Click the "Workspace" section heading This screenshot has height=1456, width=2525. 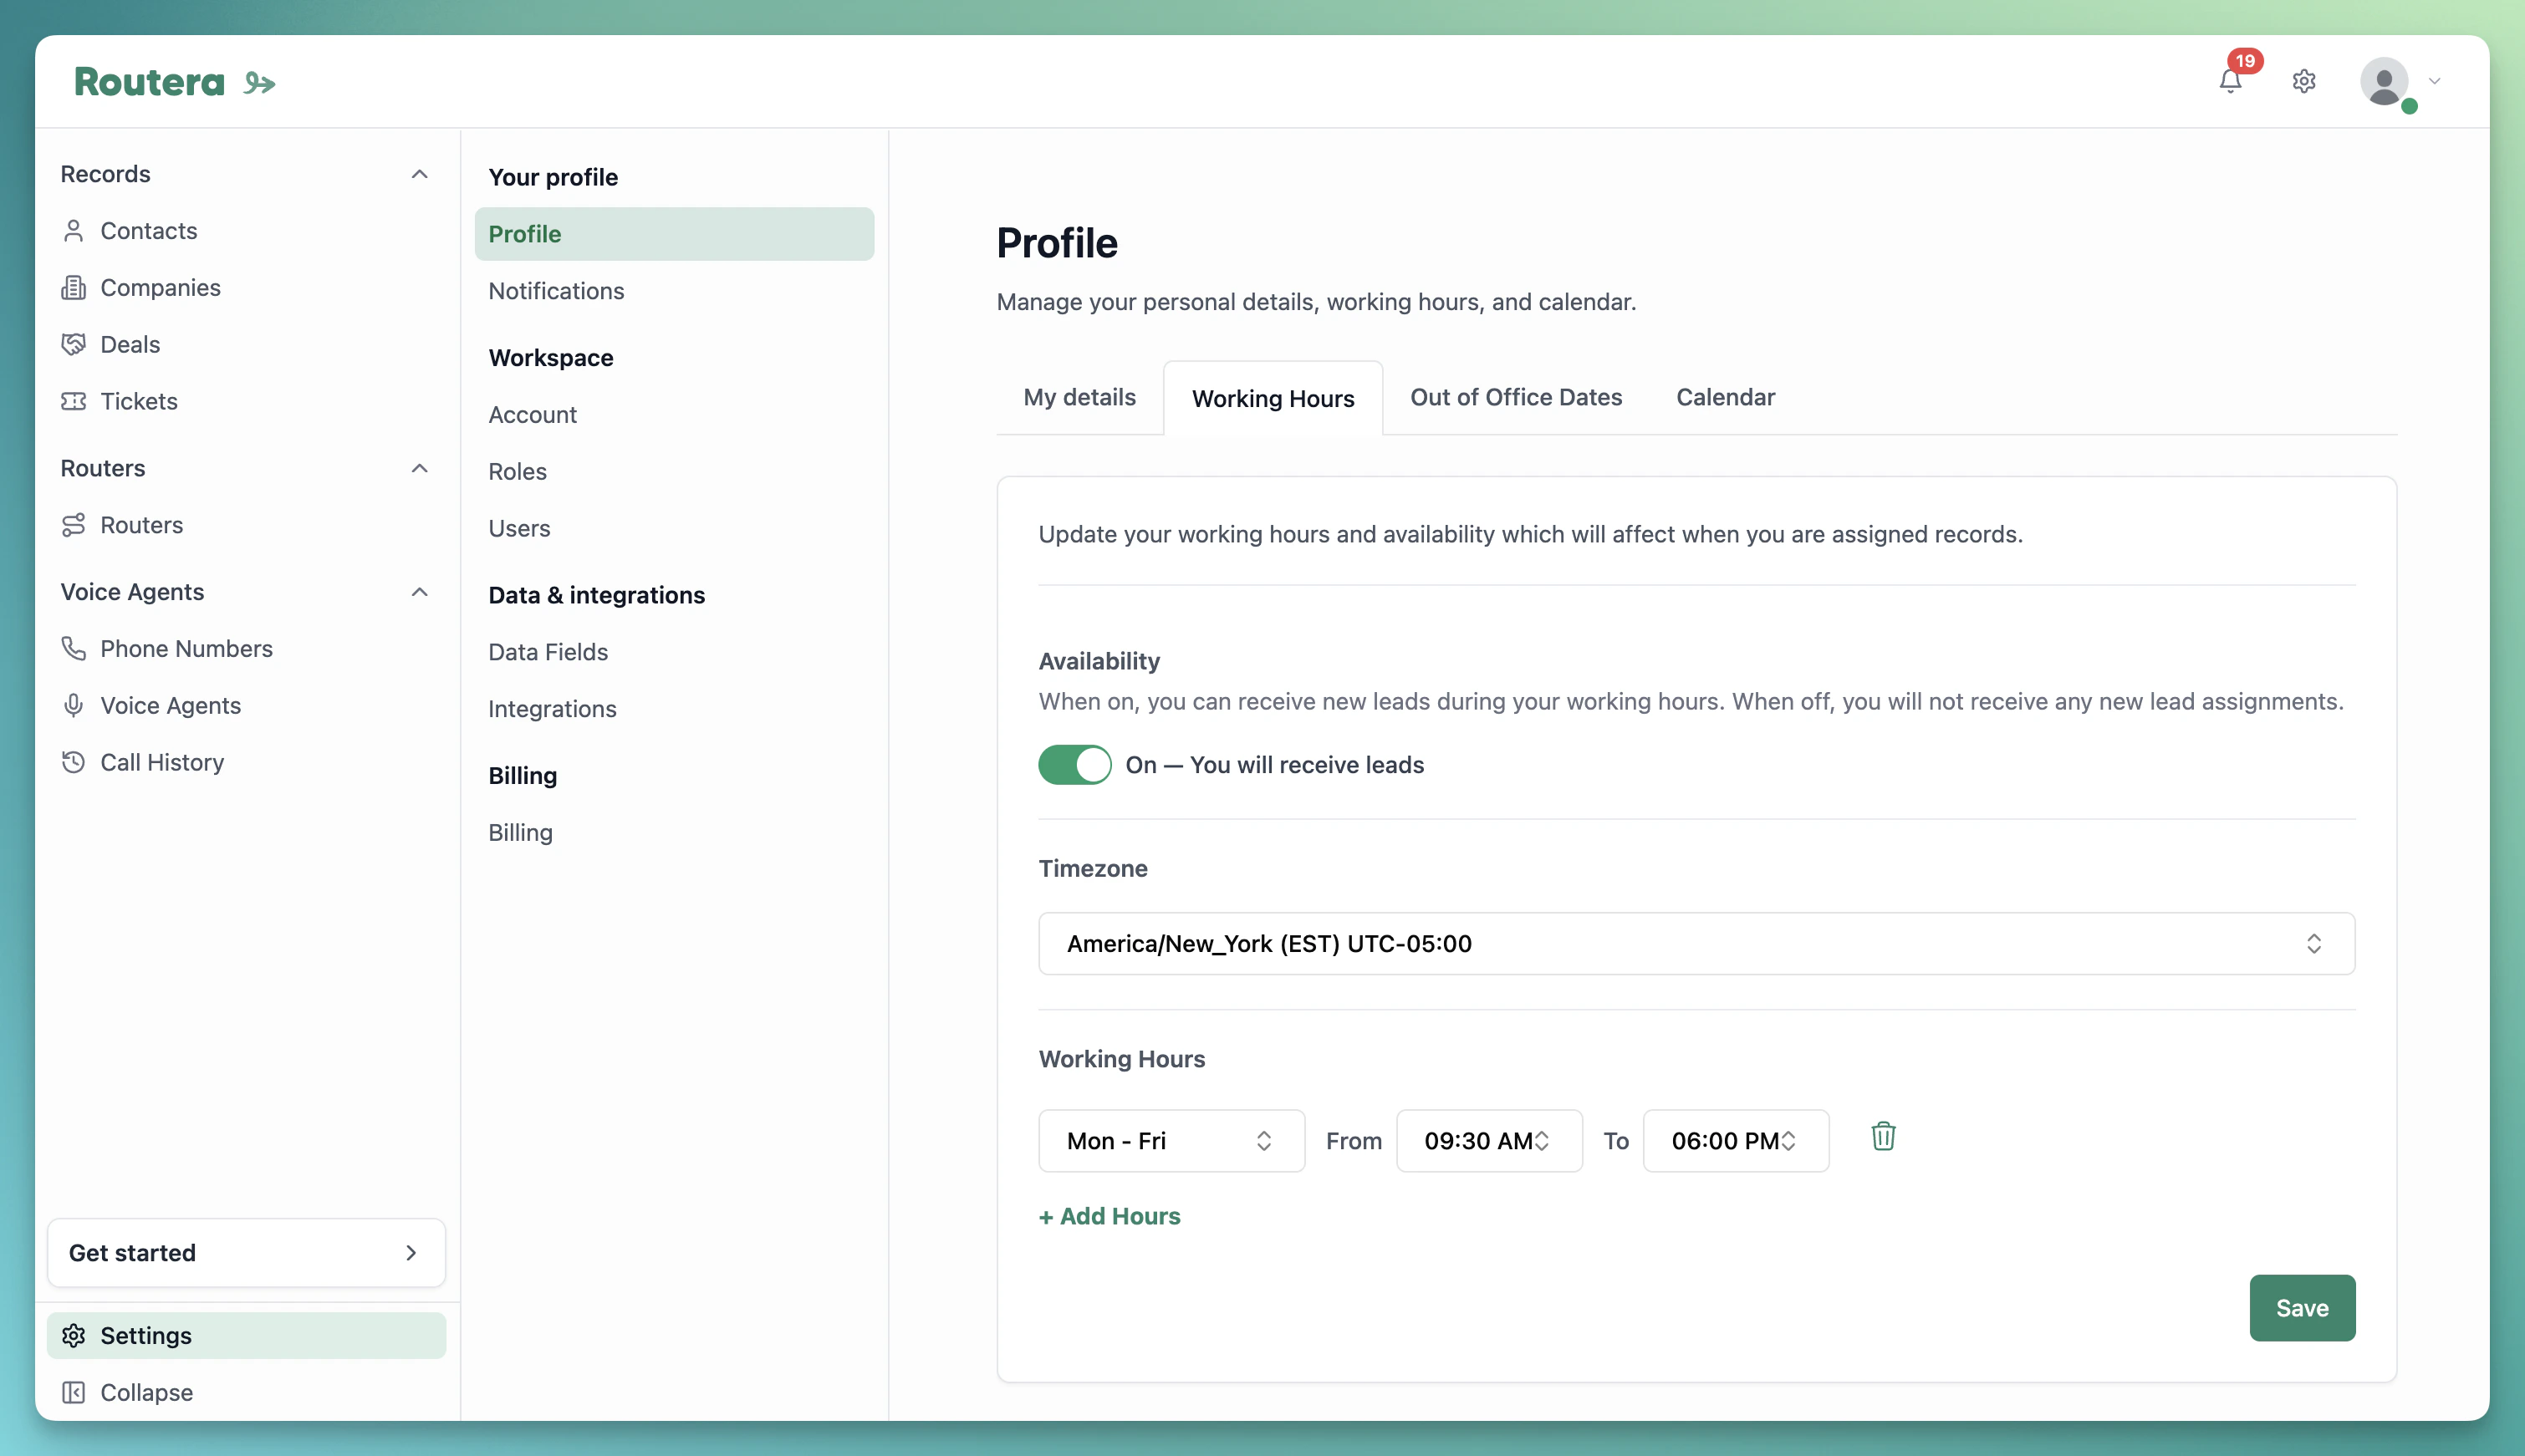pos(551,358)
